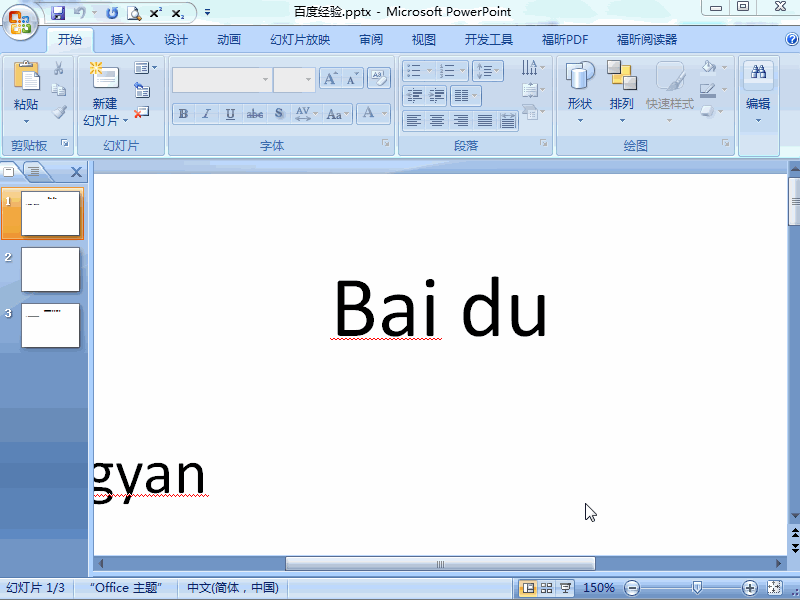Redo the last action
The height and width of the screenshot is (600, 800).
[112, 13]
